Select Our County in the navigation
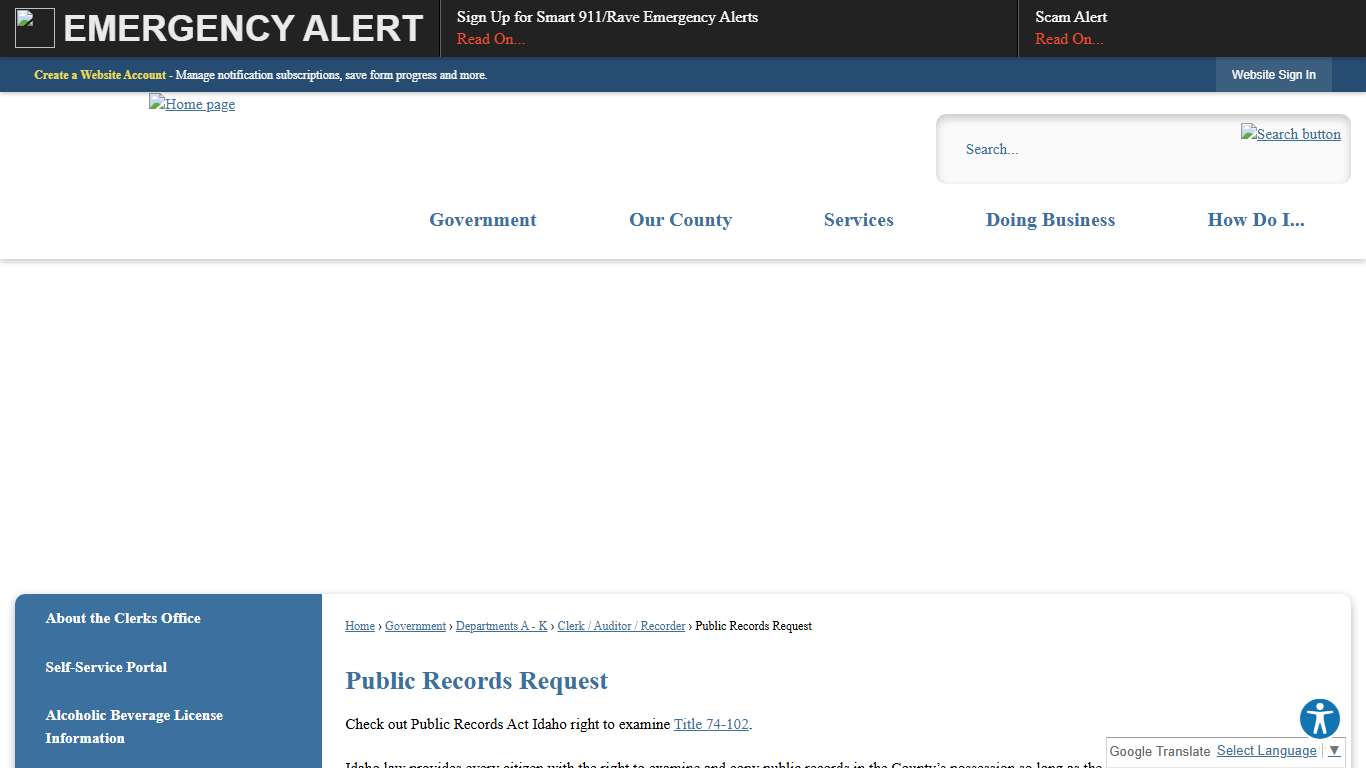The image size is (1366, 768). tap(680, 220)
